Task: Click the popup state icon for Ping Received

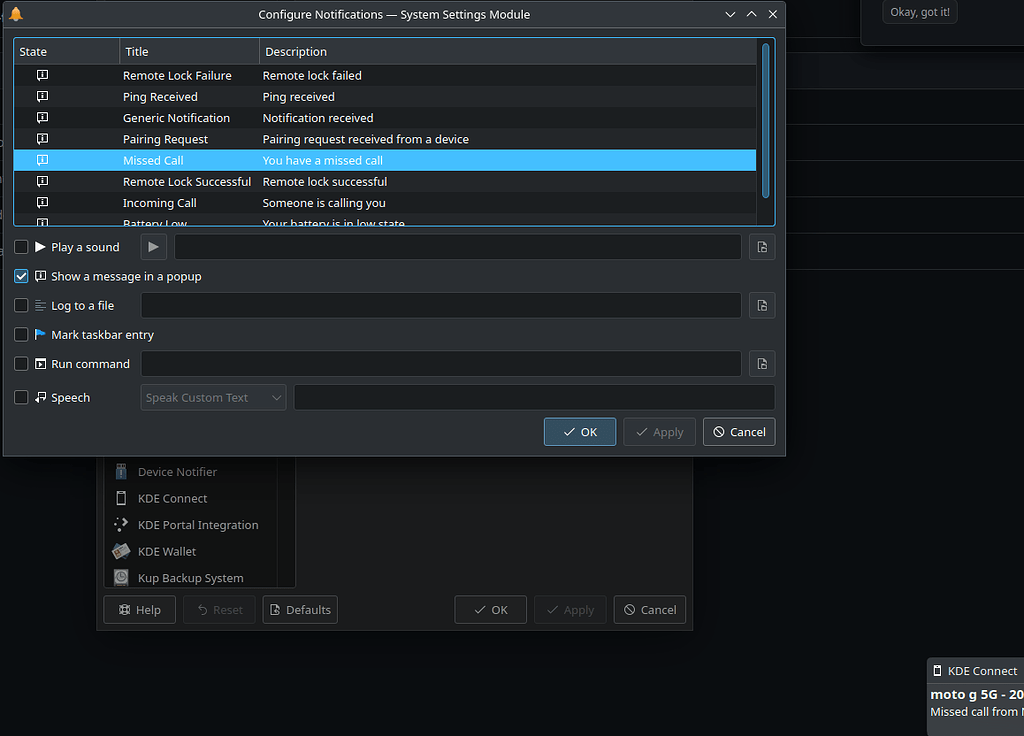Action: [42, 97]
